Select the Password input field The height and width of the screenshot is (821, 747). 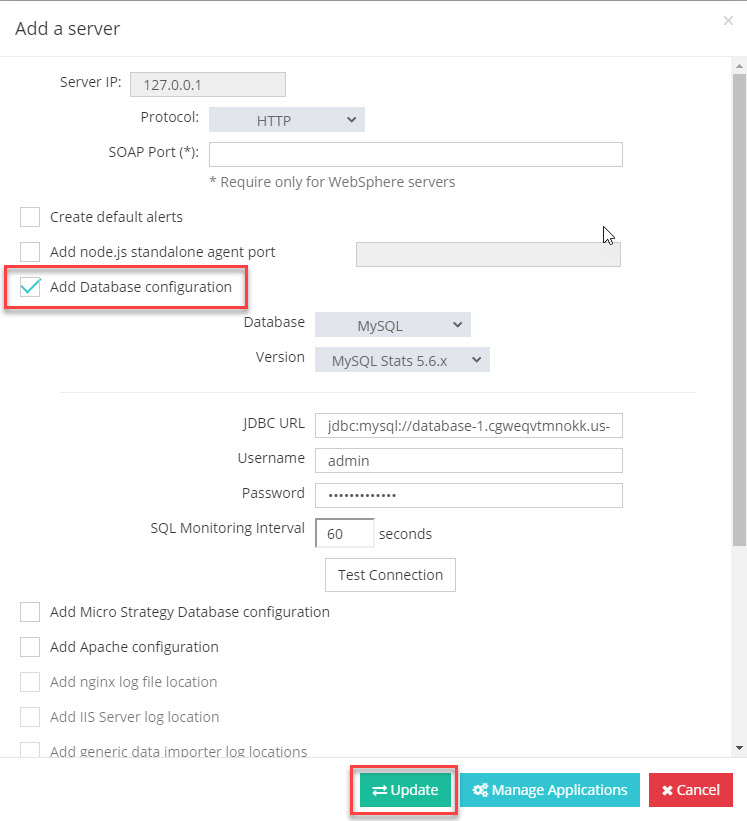click(x=468, y=495)
